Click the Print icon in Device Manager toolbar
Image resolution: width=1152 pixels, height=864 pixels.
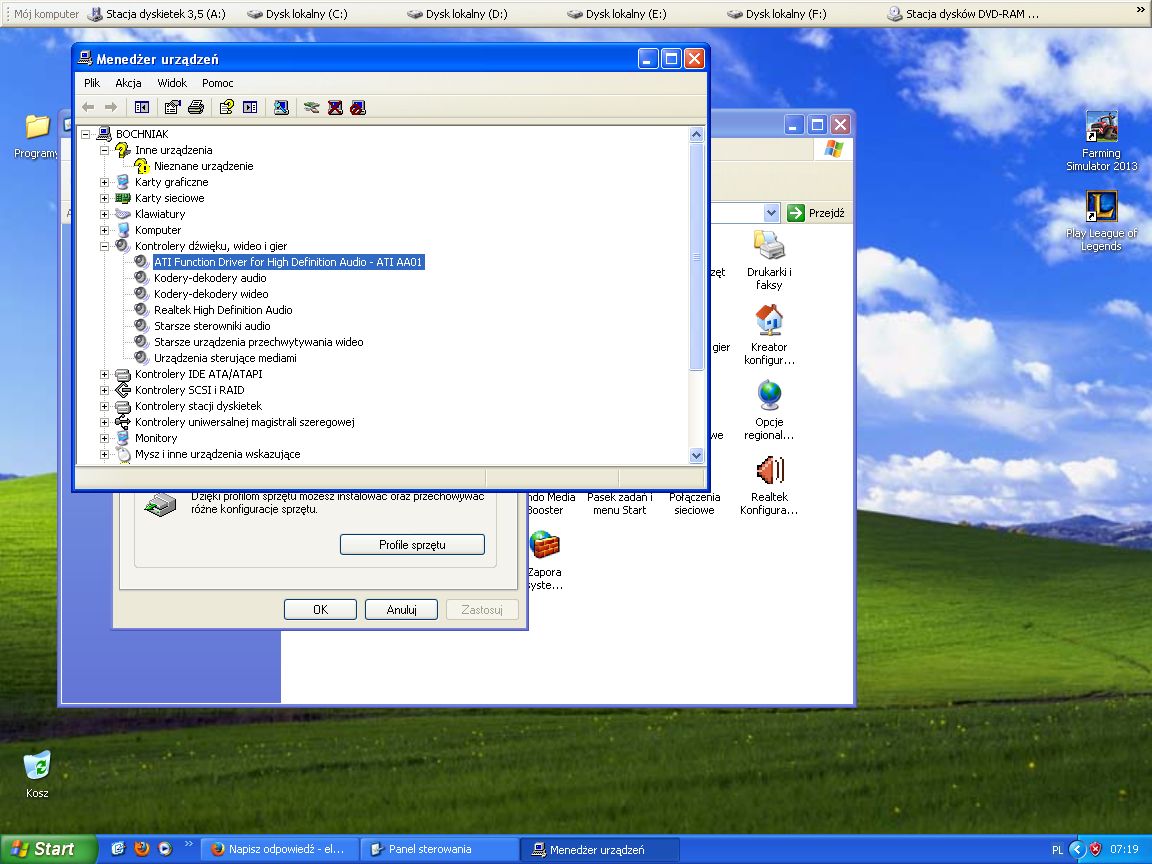click(195, 107)
